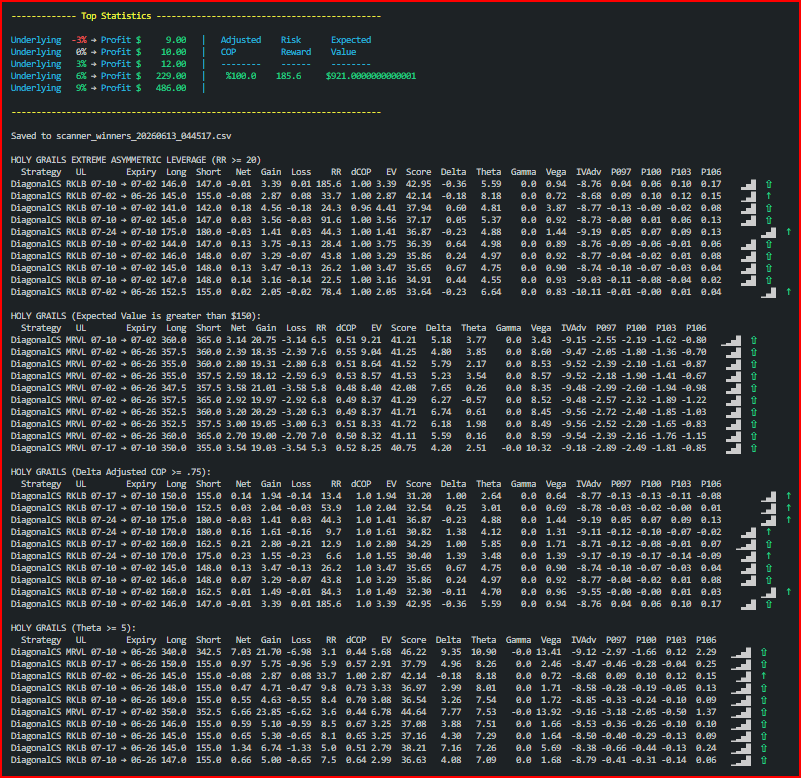This screenshot has height=778, width=801.
Task: Click the gain value 20.75
Action: click(x=264, y=340)
